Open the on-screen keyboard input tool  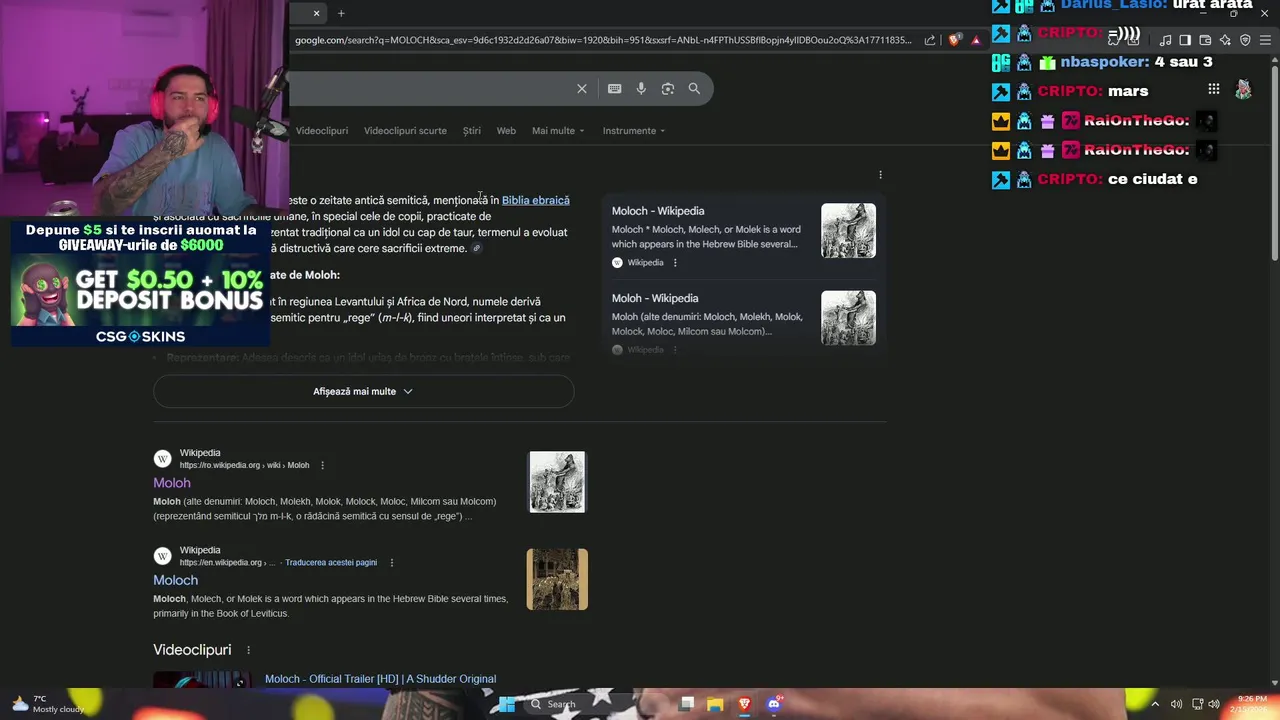(615, 89)
